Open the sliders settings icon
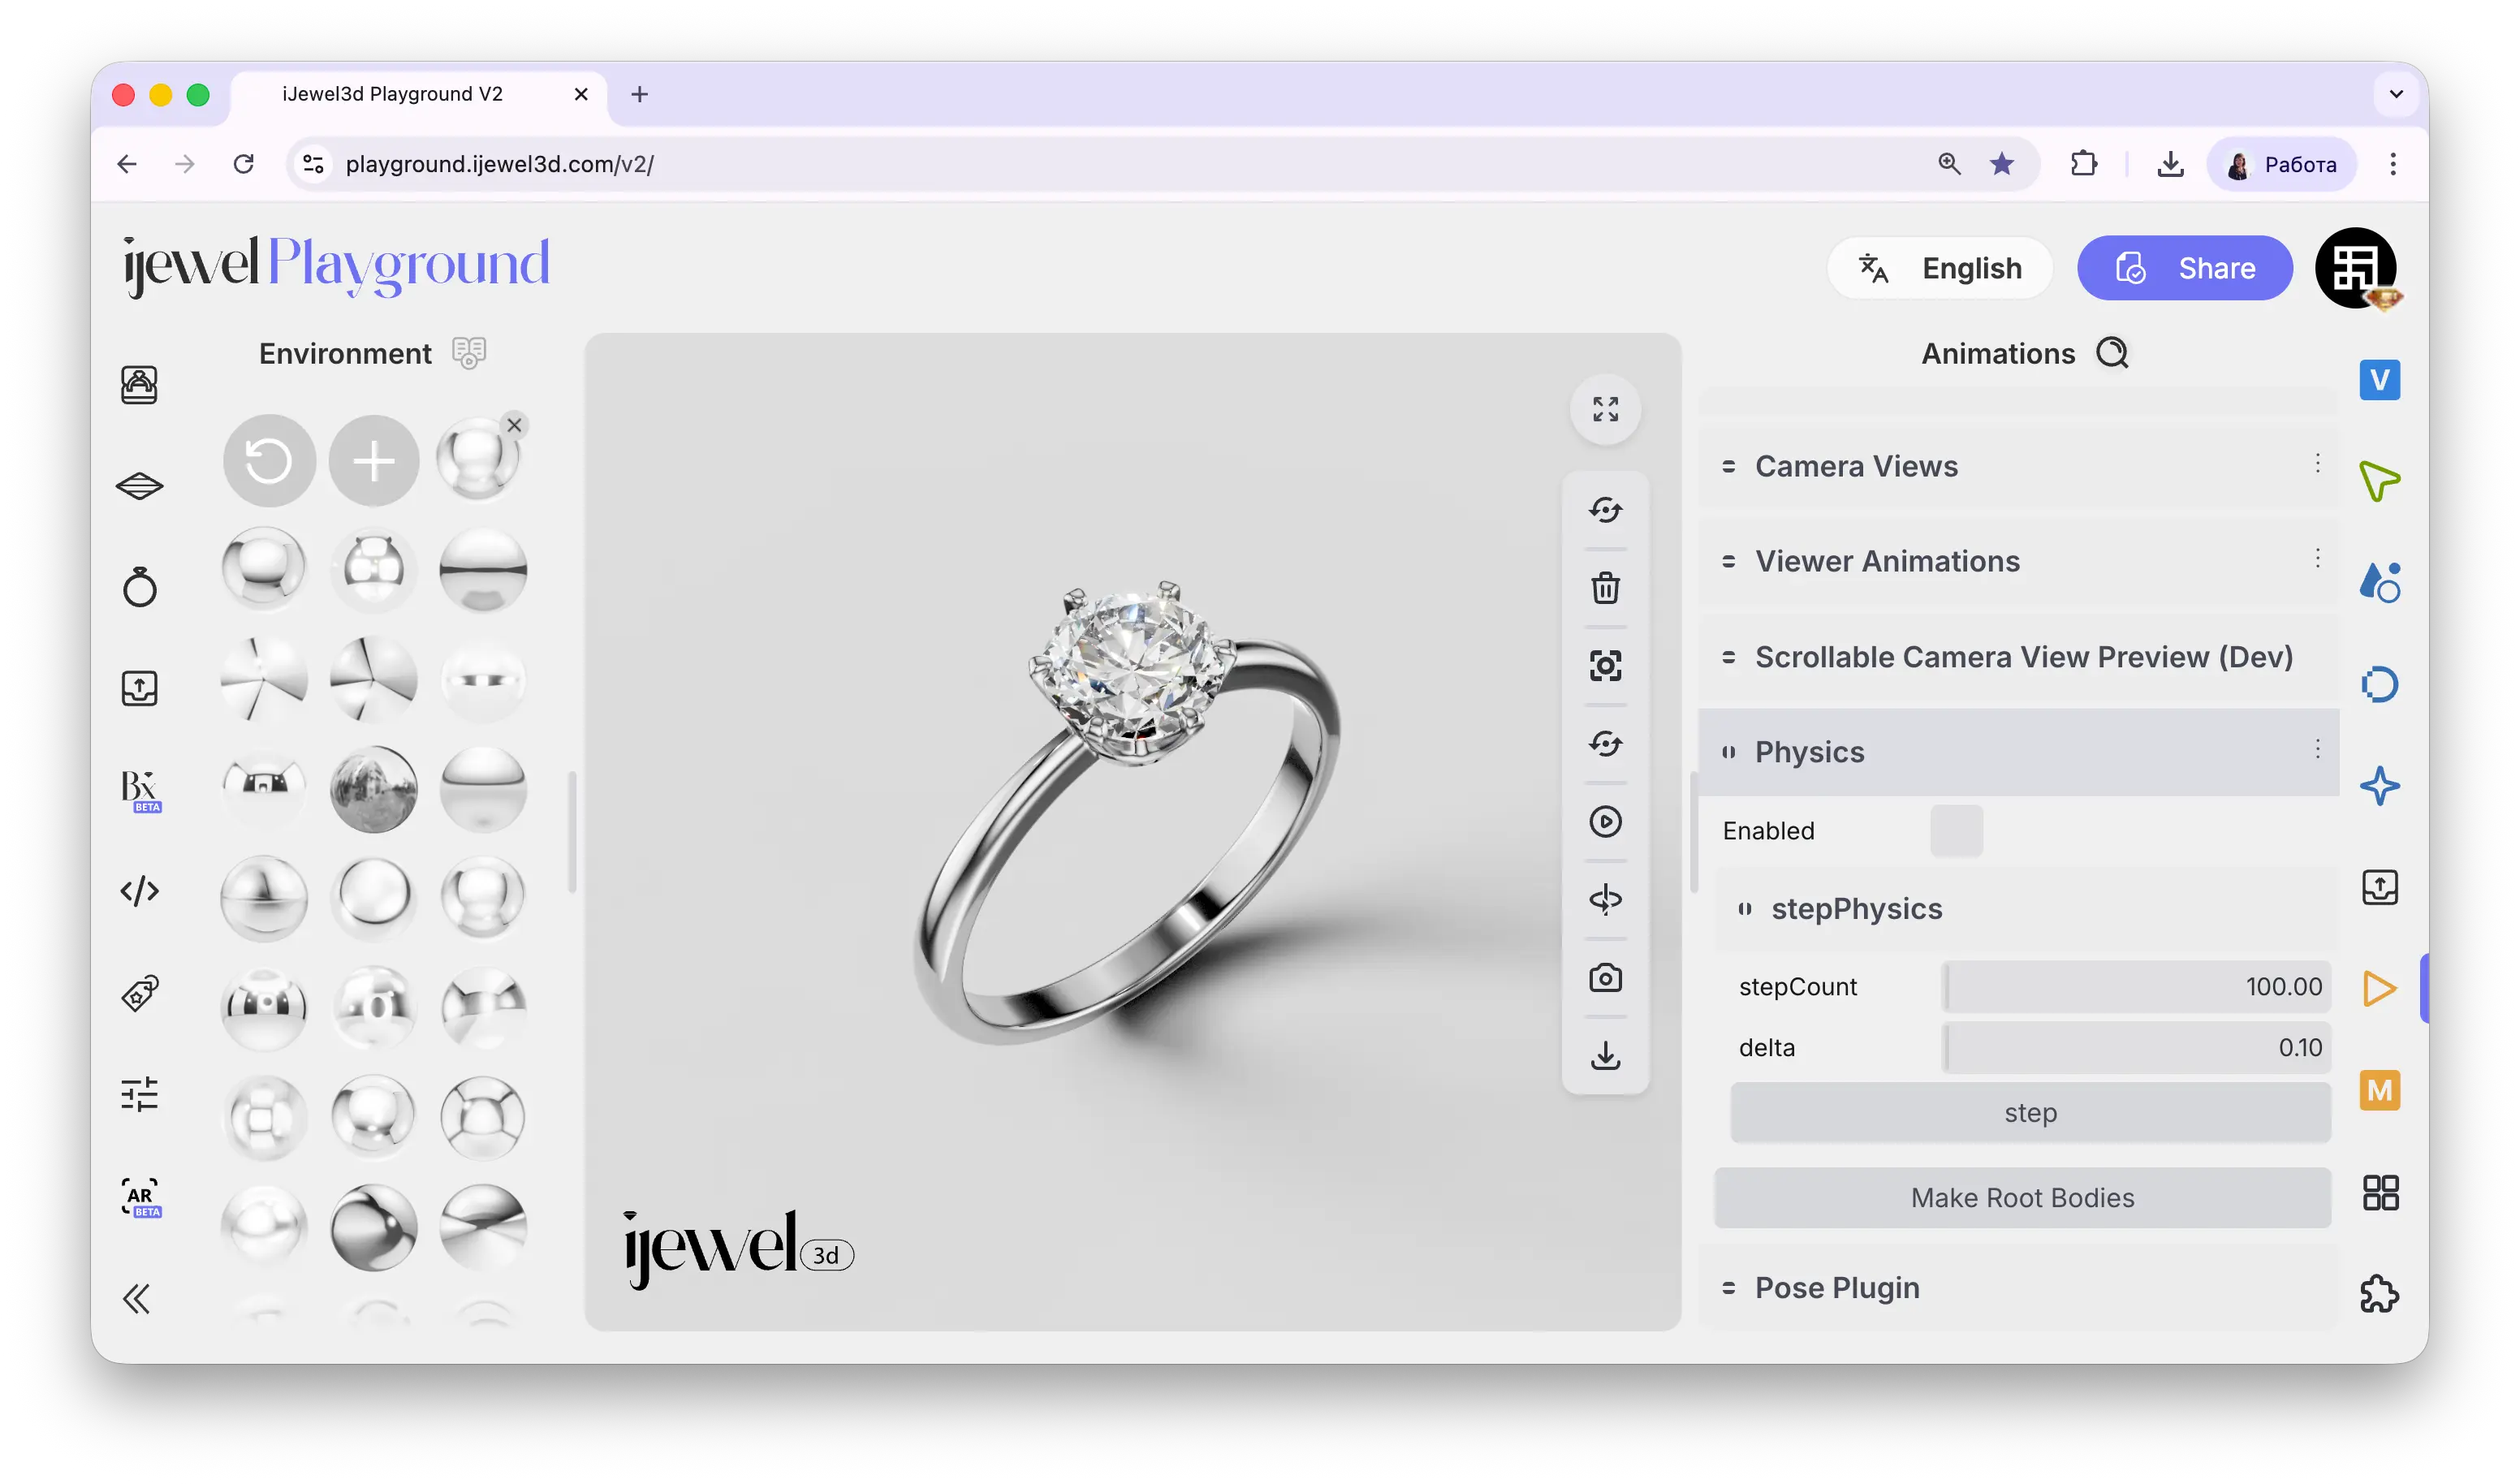Screen dimensions: 2520x1484 (139, 1094)
